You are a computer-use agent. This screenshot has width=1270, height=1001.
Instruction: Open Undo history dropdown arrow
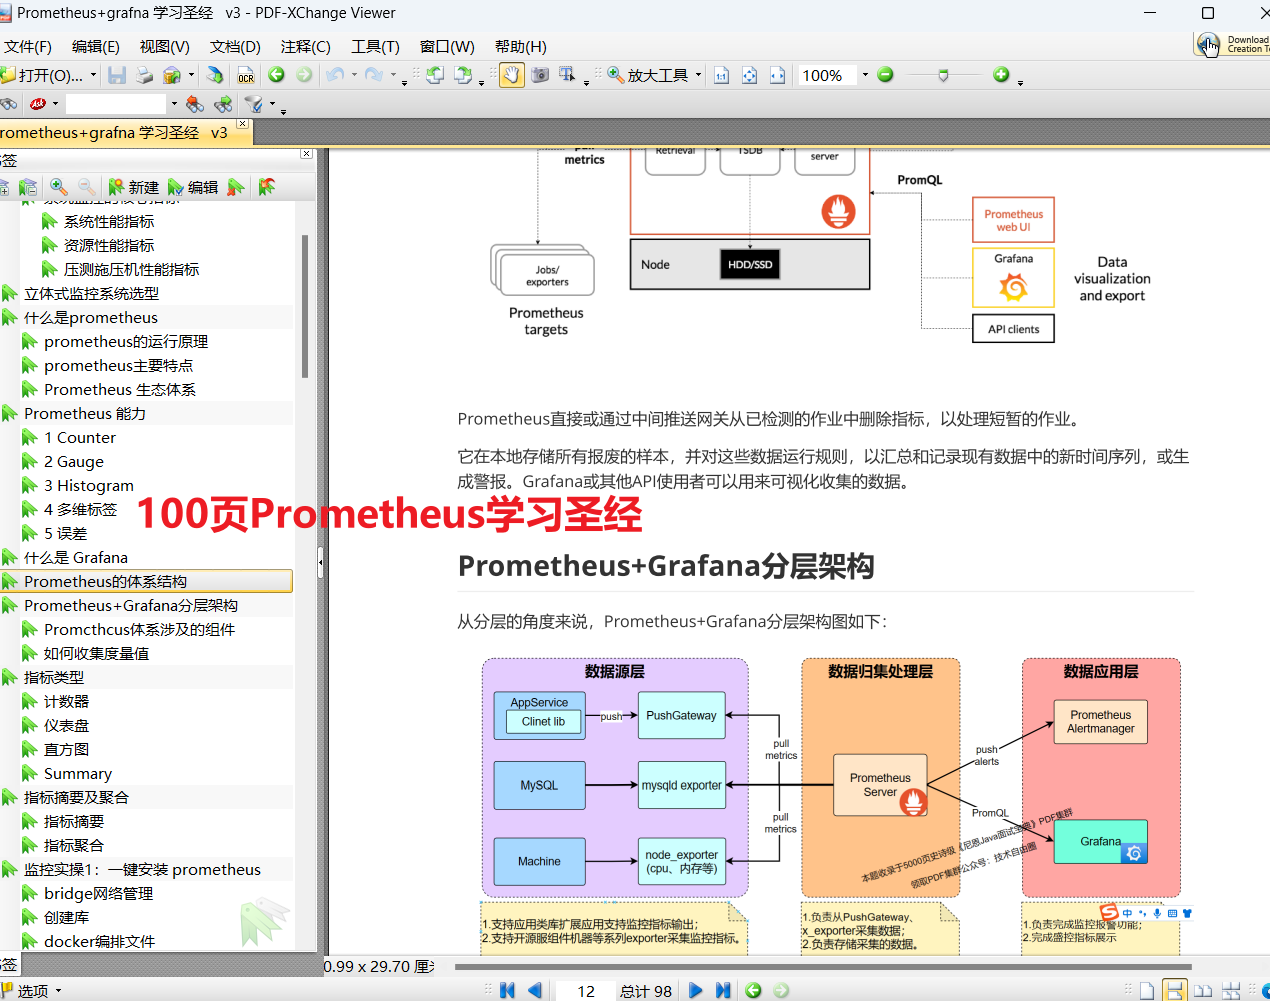coord(354,75)
